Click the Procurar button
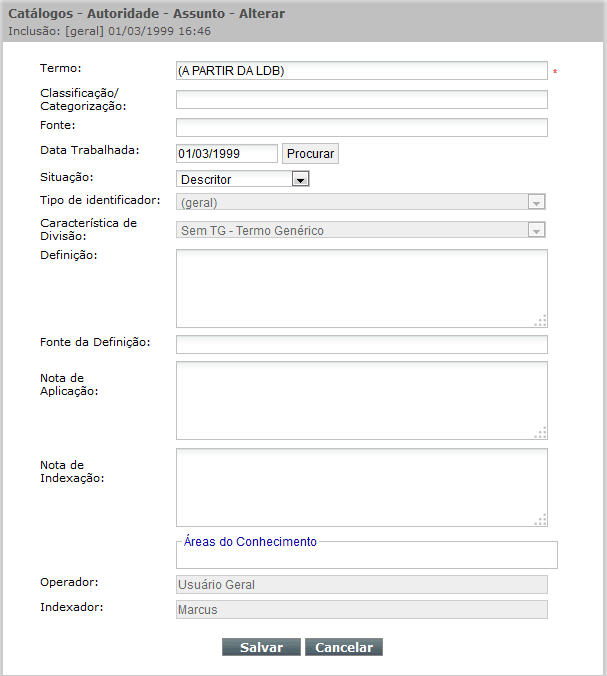 pos(310,153)
